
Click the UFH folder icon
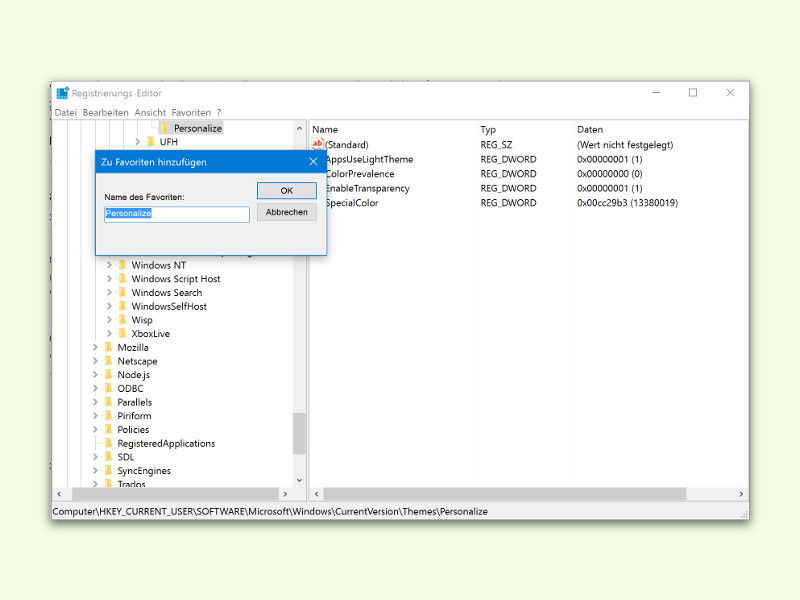tap(151, 141)
